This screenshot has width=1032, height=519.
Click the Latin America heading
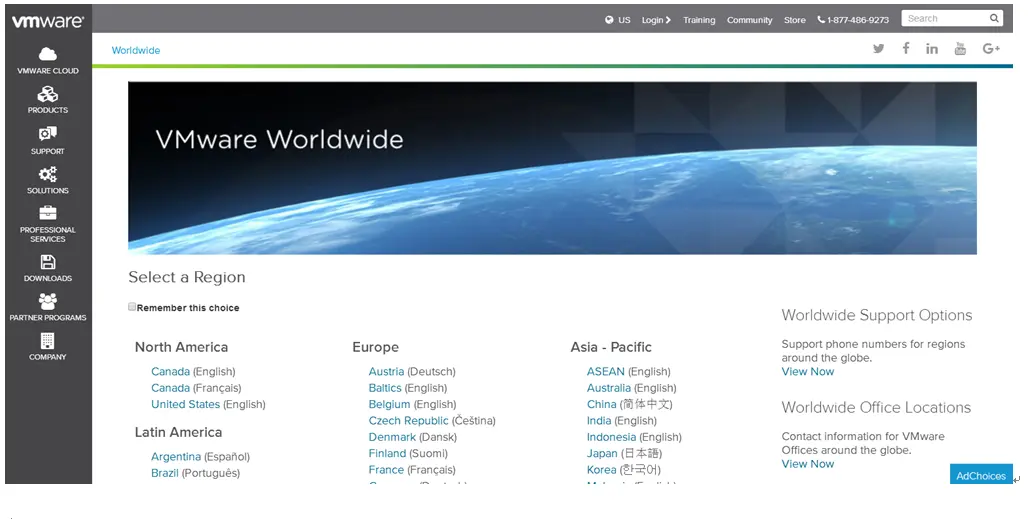click(178, 432)
